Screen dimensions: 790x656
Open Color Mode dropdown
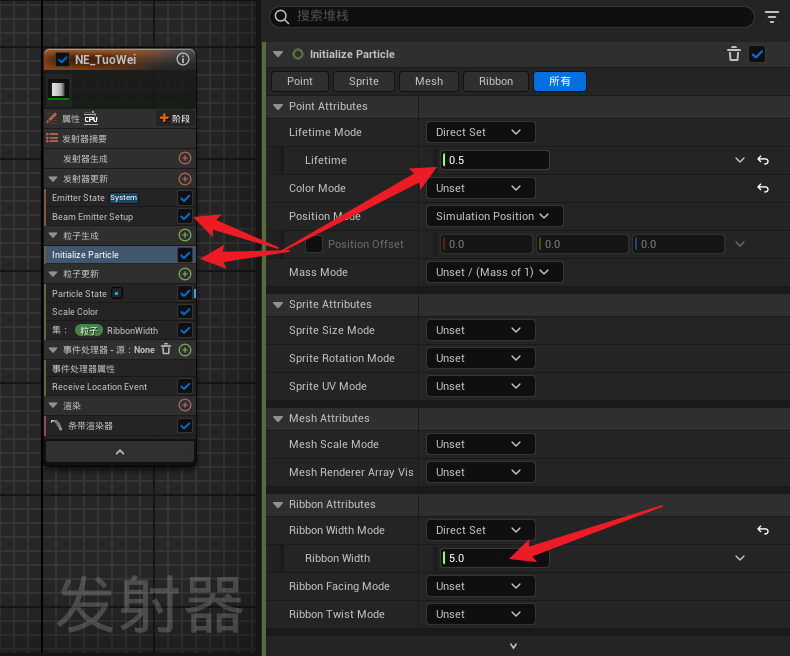[481, 188]
